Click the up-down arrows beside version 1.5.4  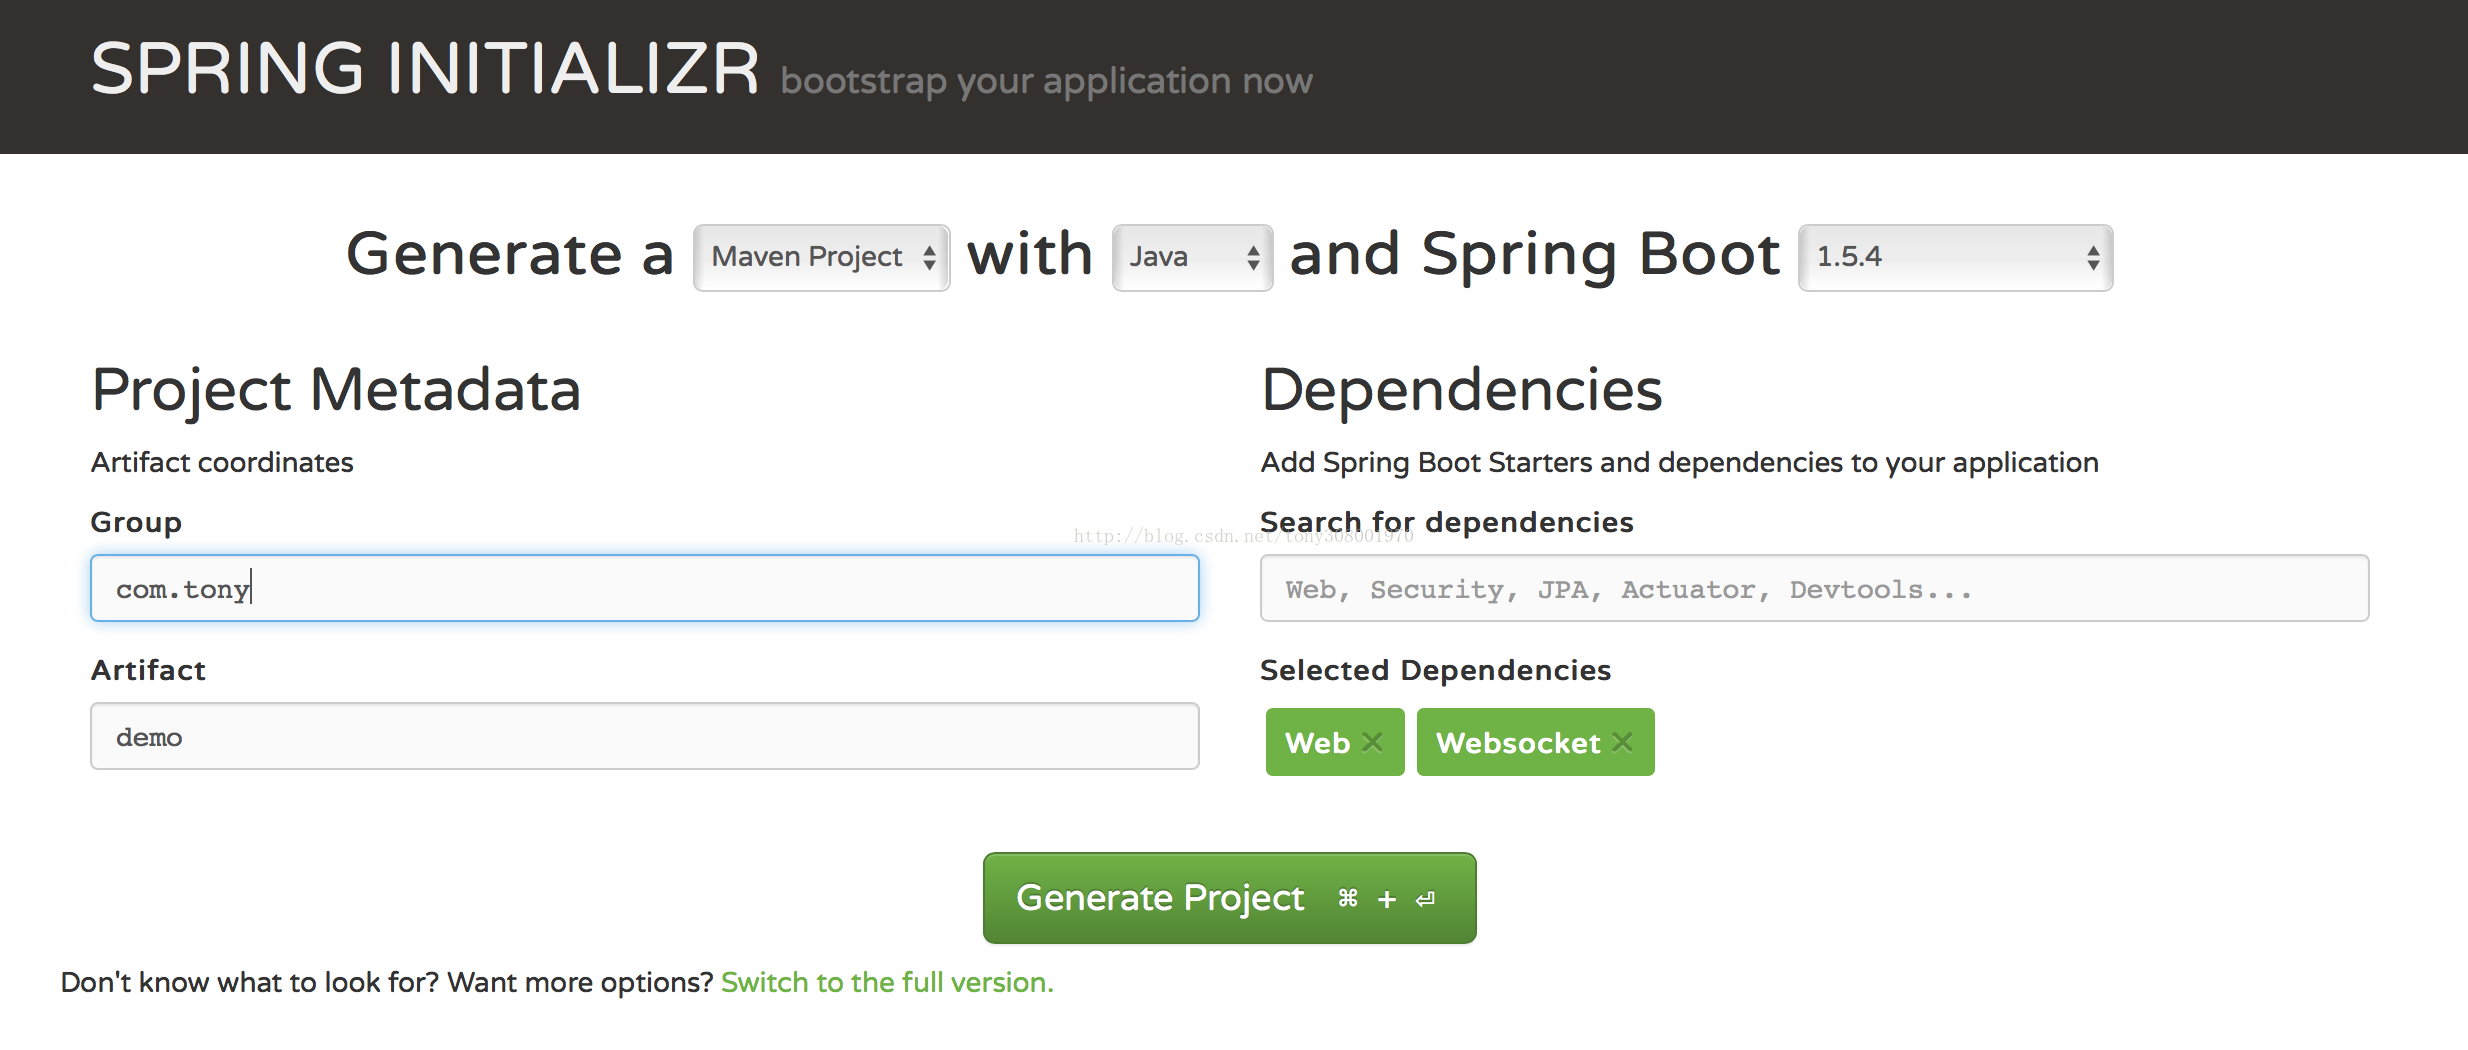tap(2093, 258)
